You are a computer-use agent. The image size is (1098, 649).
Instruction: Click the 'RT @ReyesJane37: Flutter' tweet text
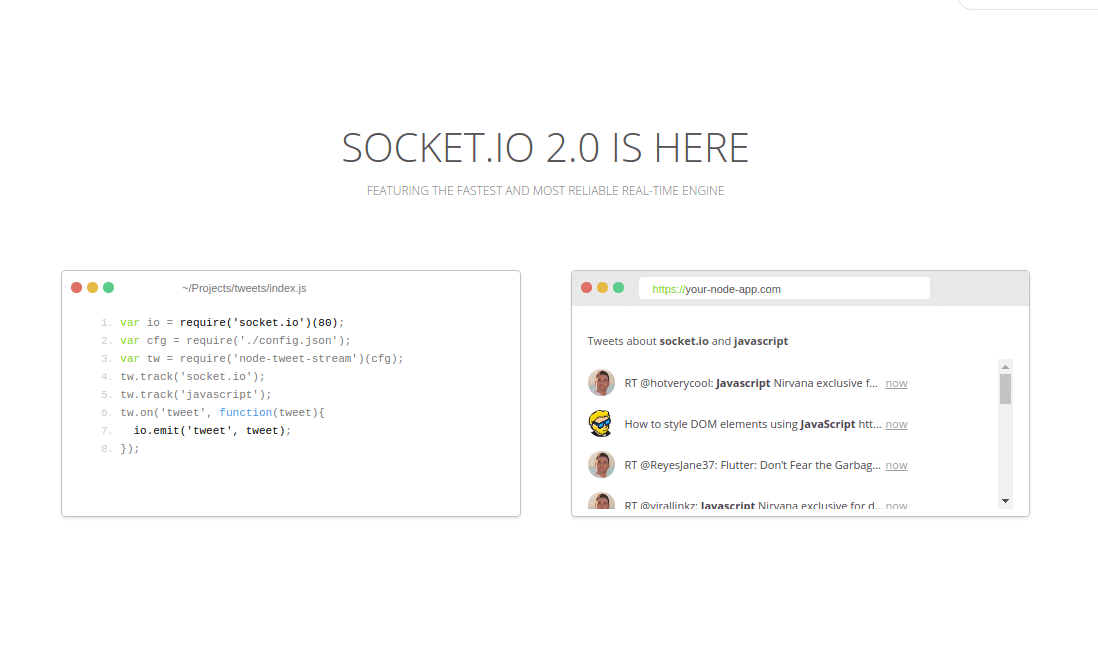pyautogui.click(x=752, y=466)
